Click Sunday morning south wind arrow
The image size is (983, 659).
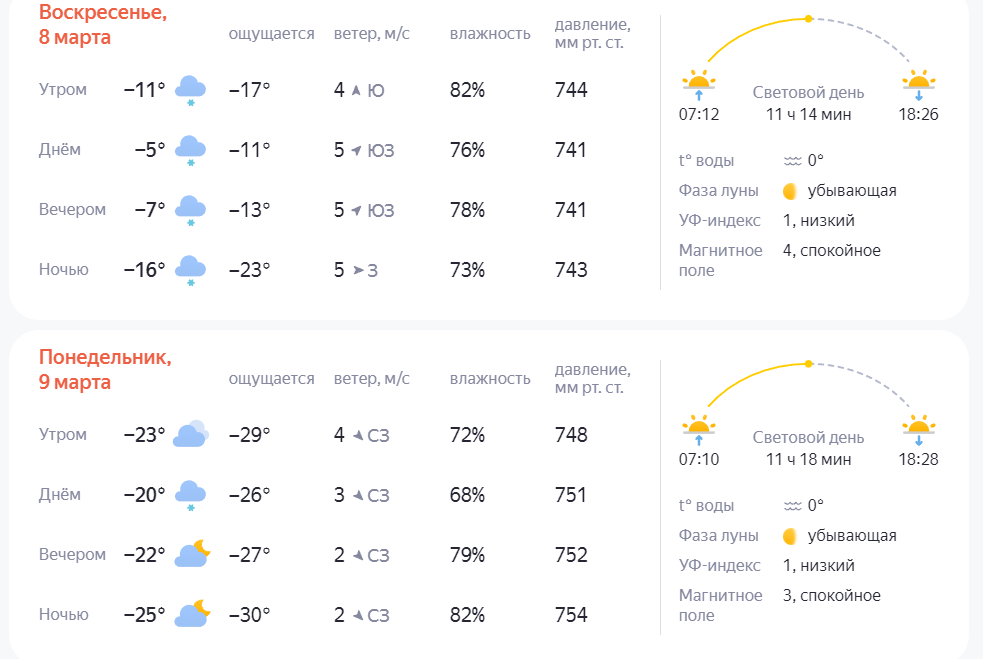click(355, 90)
